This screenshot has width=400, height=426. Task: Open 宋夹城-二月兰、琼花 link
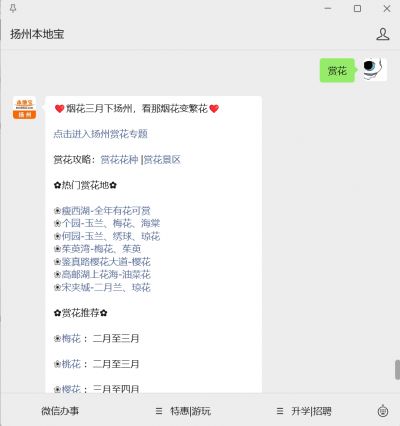click(x=106, y=287)
